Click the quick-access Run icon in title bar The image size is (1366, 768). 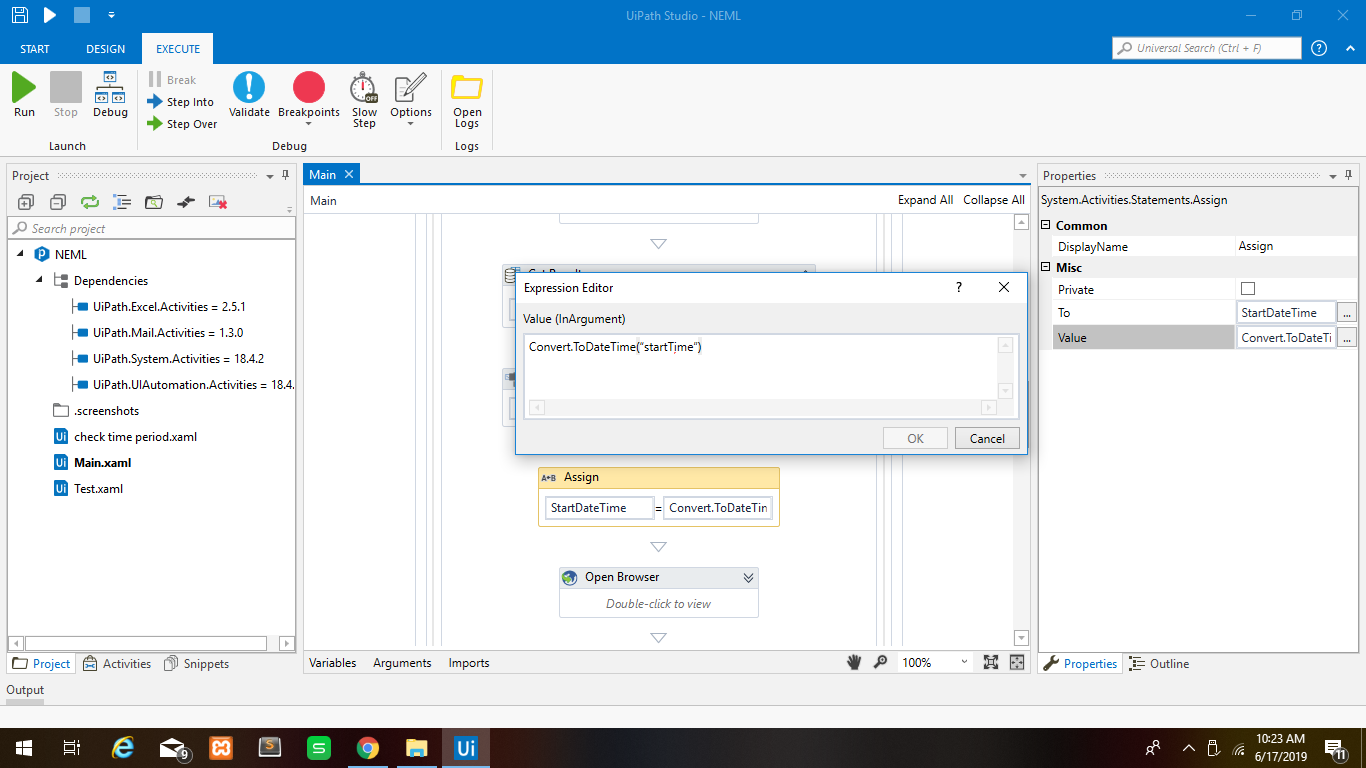click(50, 15)
